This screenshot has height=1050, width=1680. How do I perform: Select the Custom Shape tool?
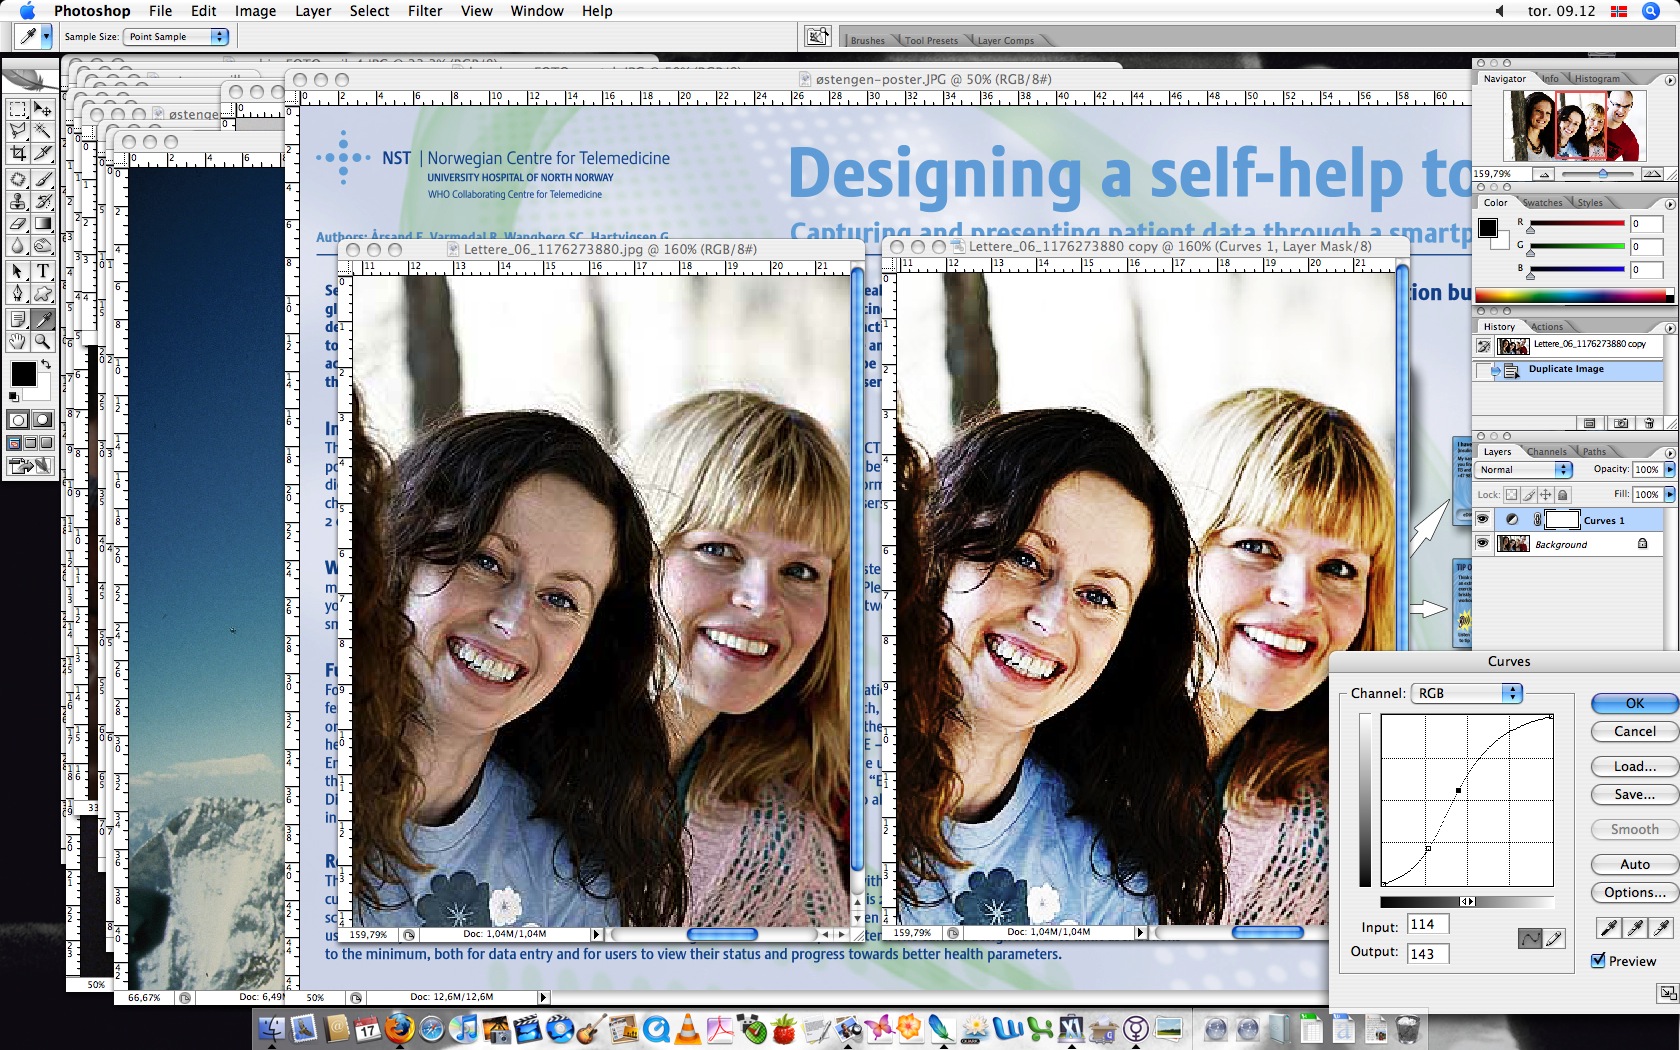point(43,294)
